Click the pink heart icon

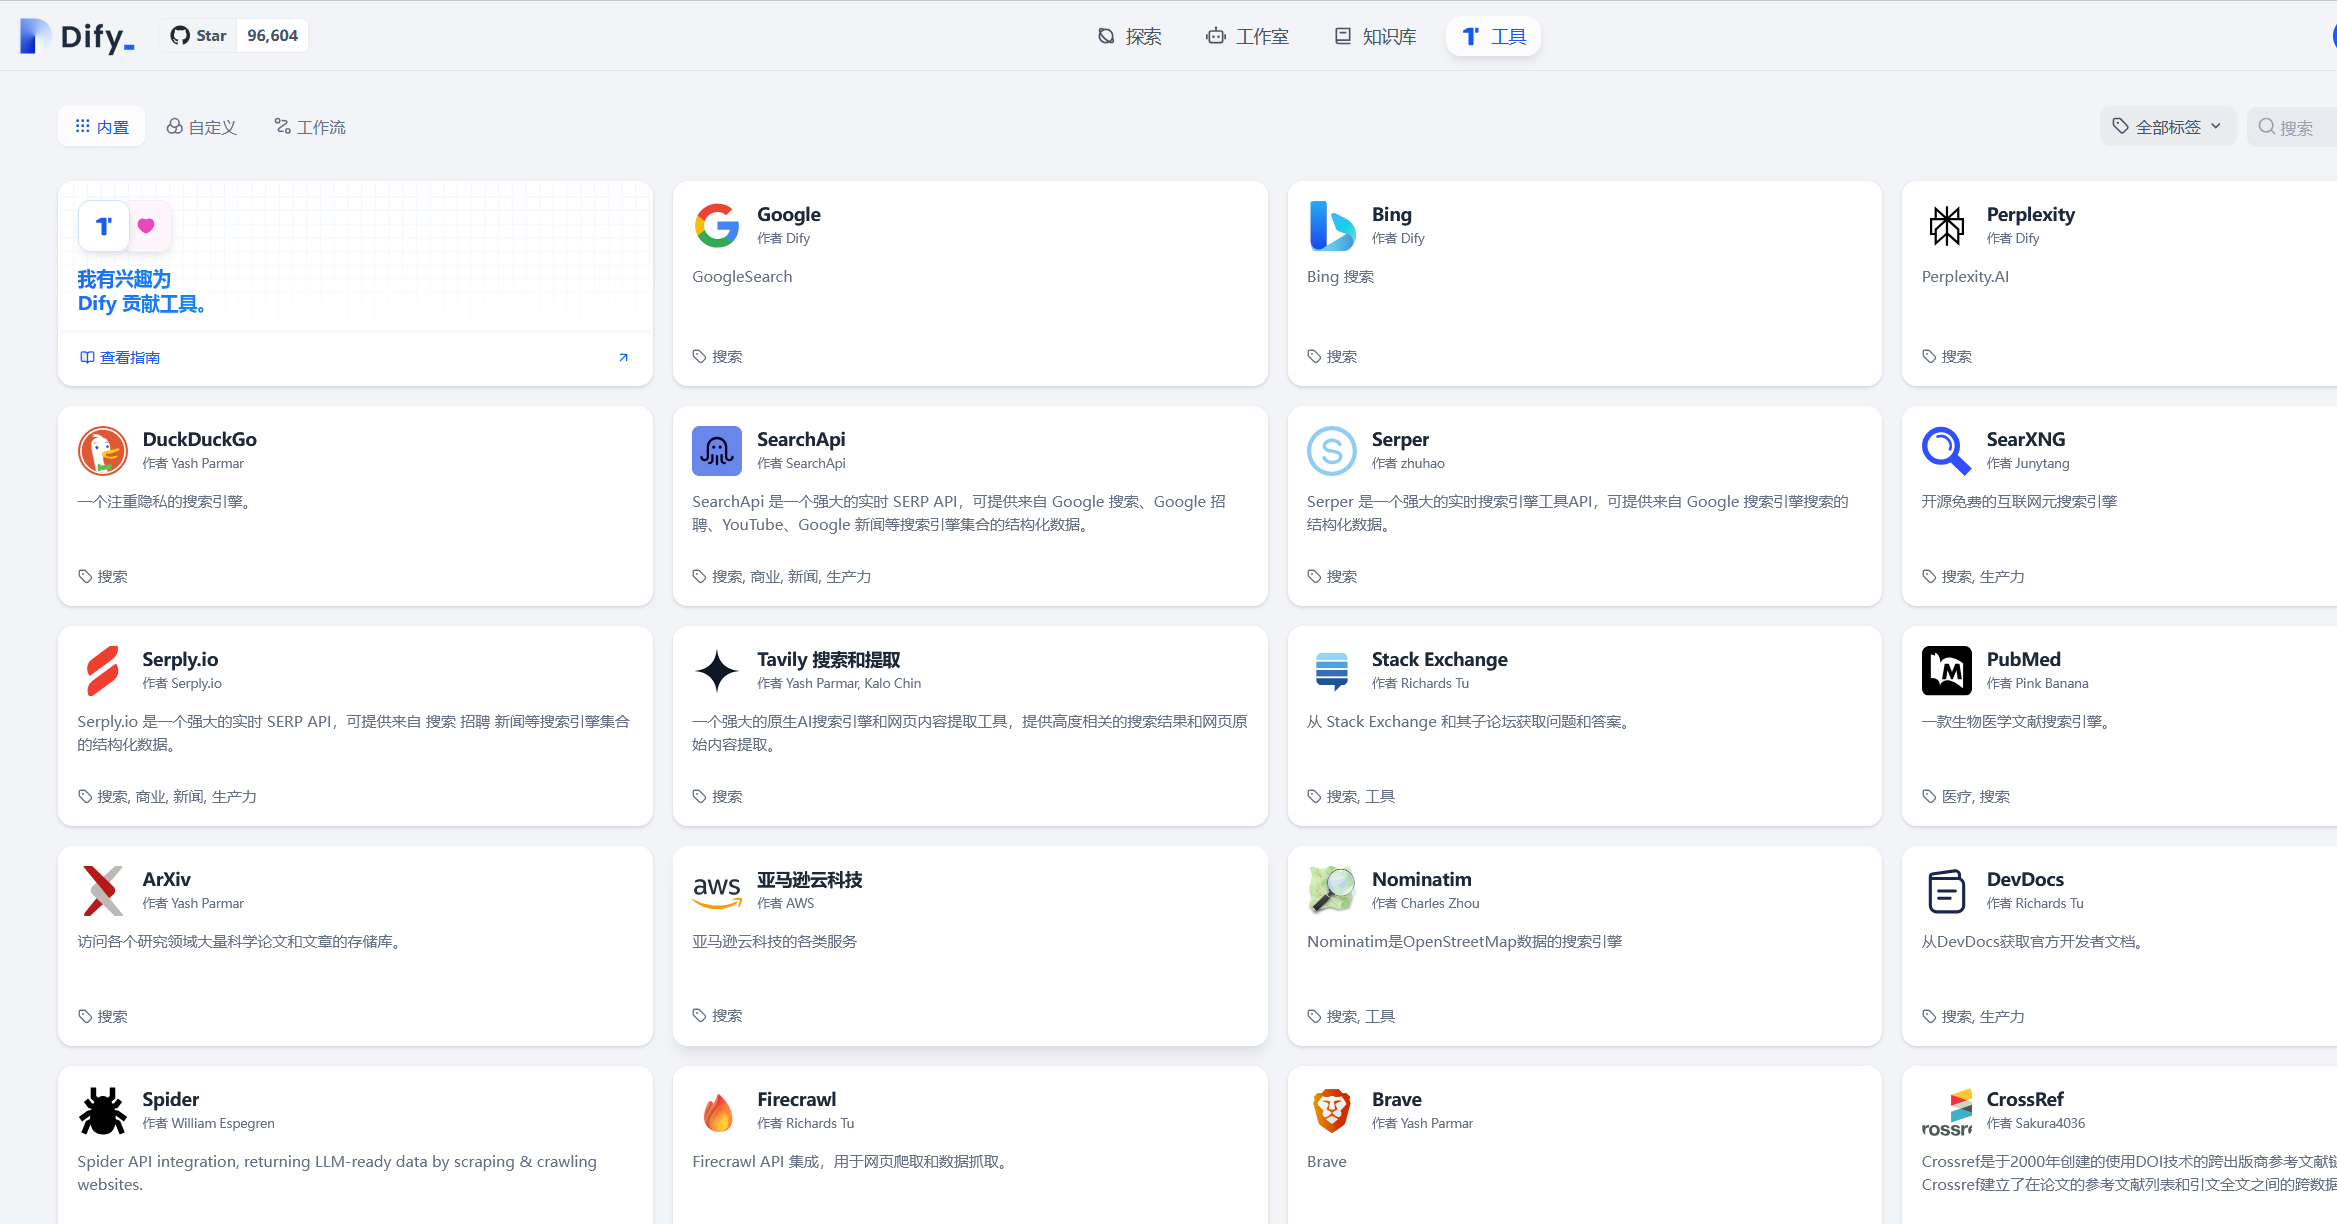[146, 226]
